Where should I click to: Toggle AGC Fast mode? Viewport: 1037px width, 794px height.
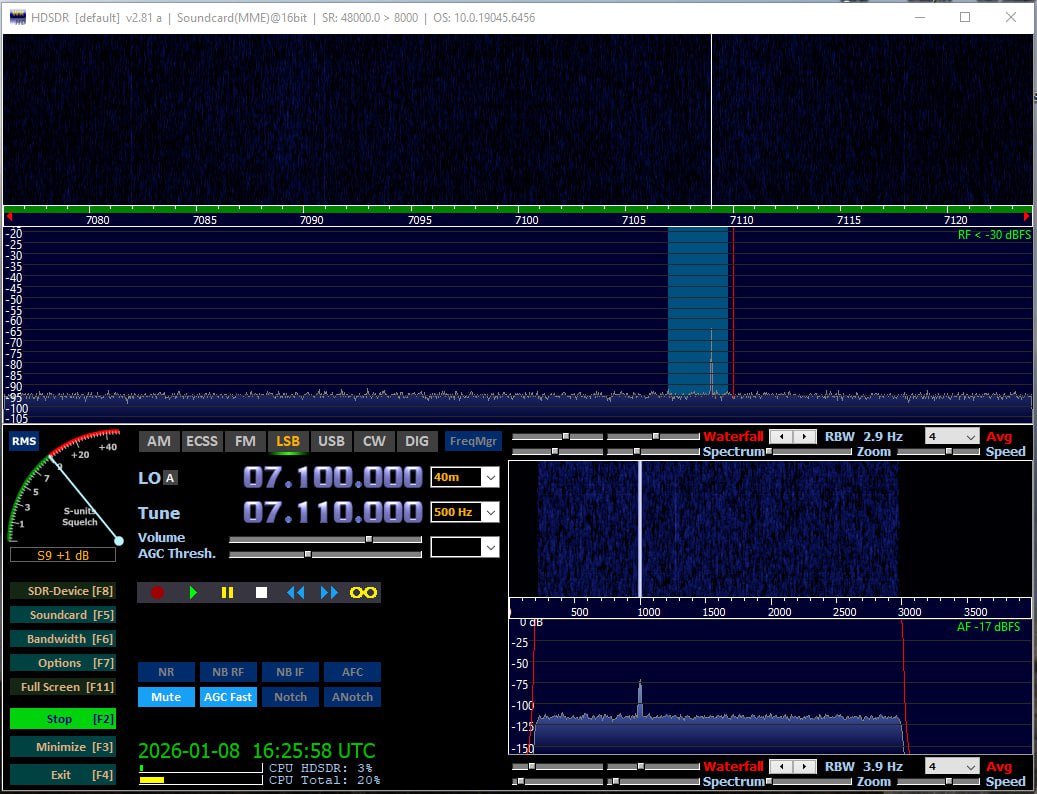[x=228, y=697]
